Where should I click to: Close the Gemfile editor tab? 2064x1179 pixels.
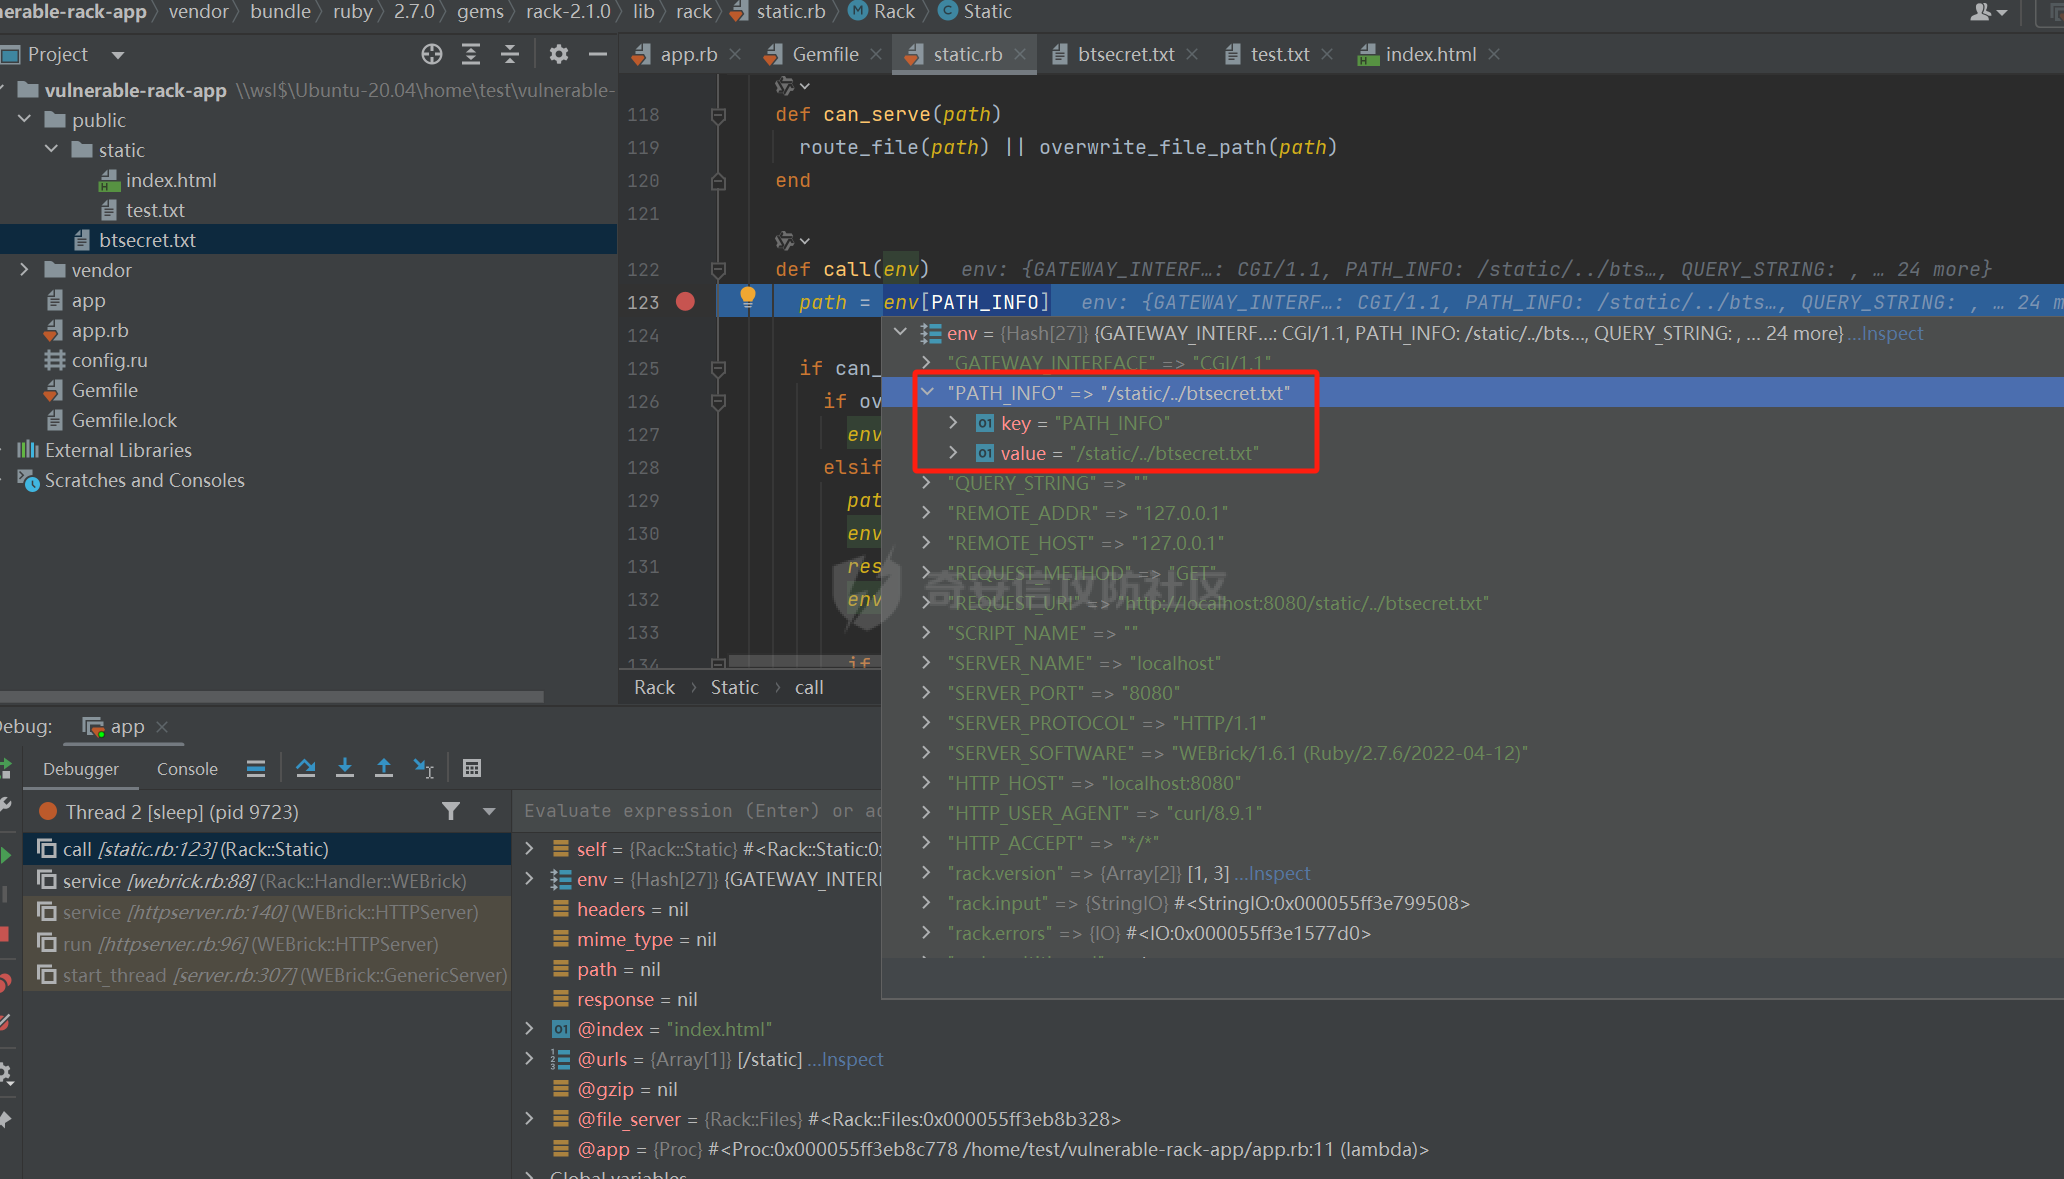pos(876,54)
